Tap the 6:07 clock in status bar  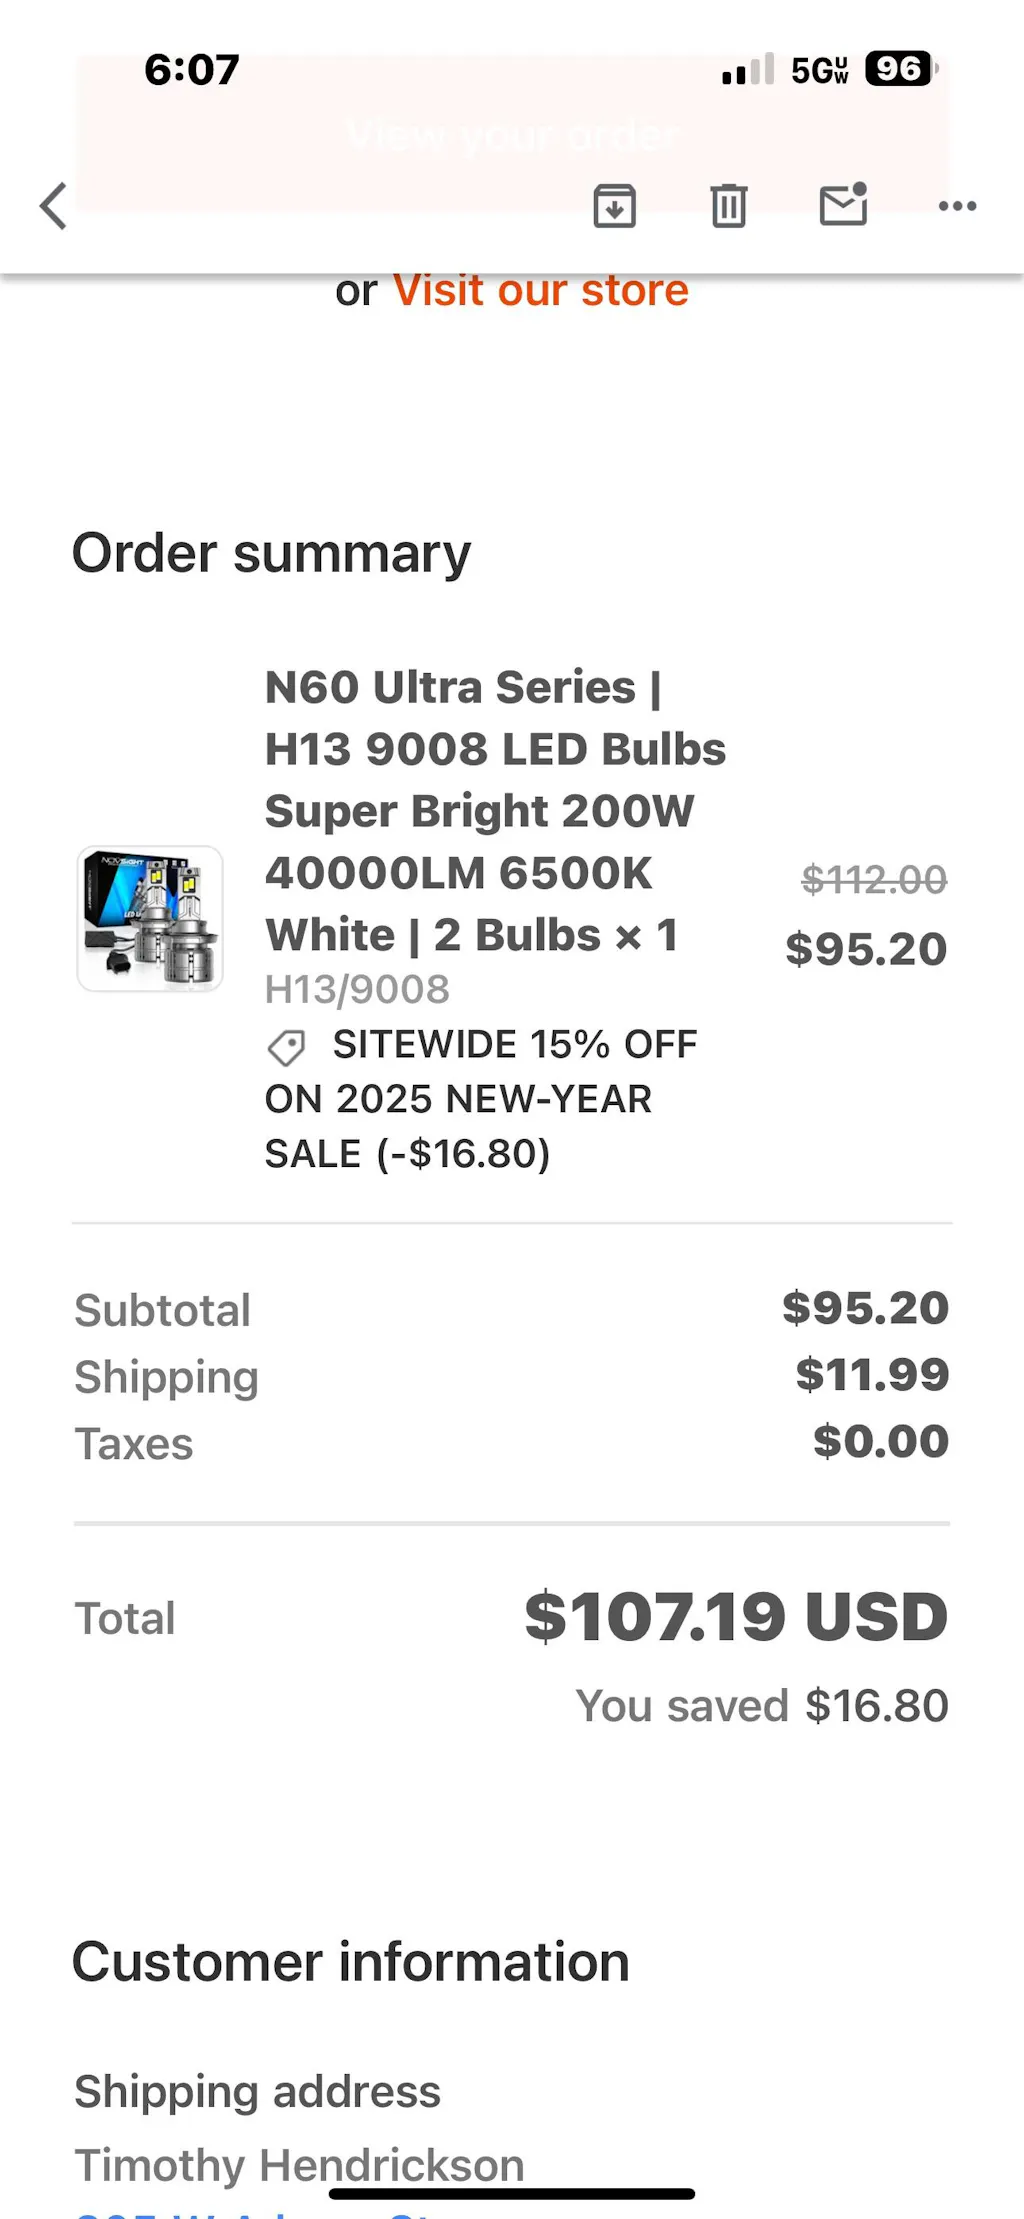click(191, 70)
